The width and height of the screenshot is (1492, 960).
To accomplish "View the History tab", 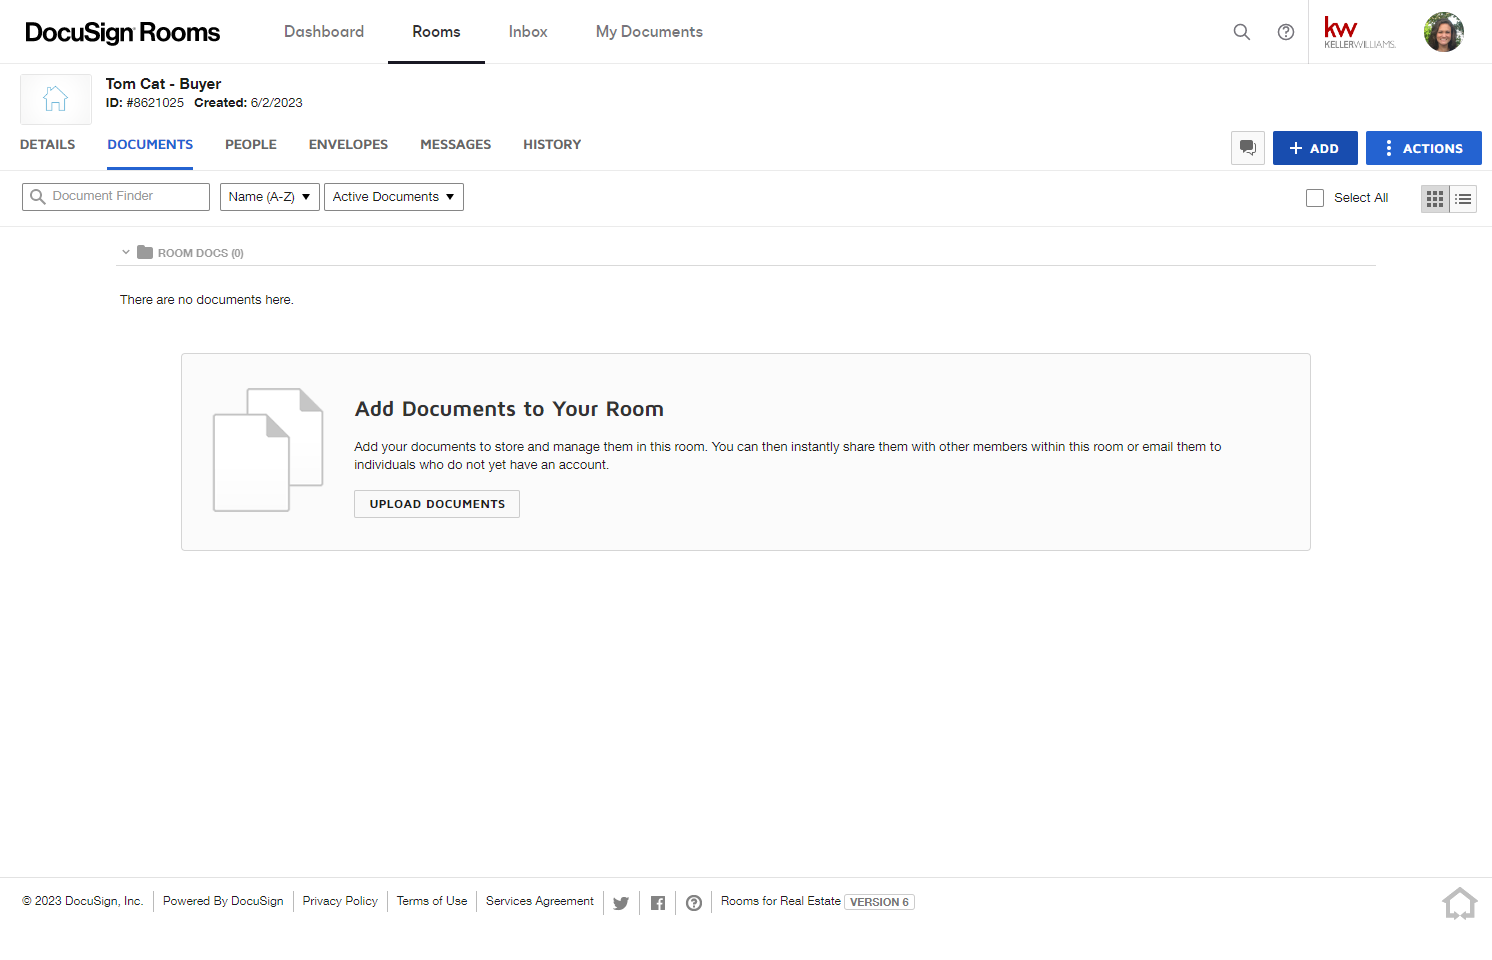I will point(552,145).
